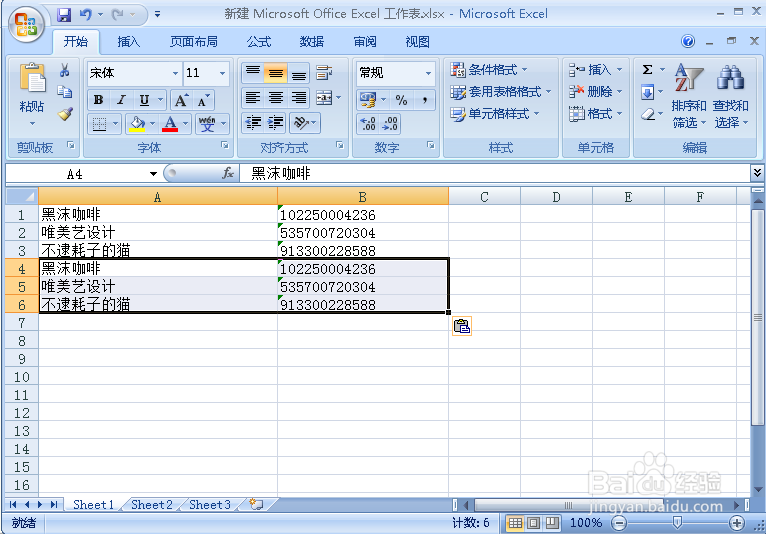Expand the formula bar
766x534 pixels.
click(x=757, y=172)
